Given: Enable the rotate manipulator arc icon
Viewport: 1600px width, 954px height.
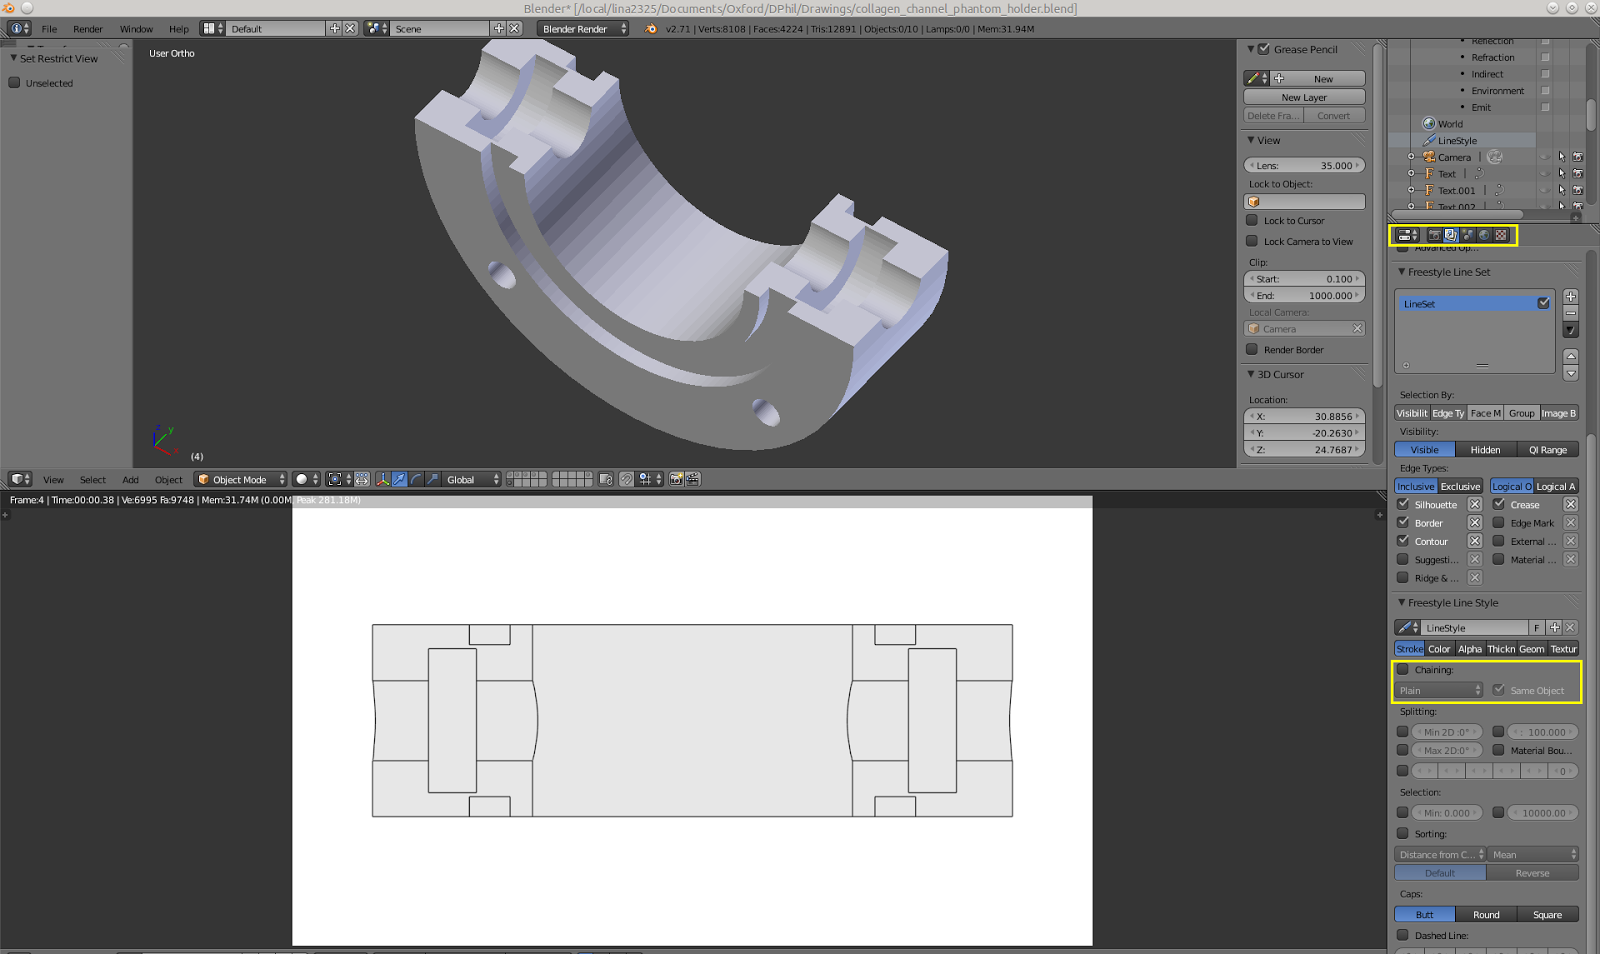Looking at the screenshot, I should (416, 480).
